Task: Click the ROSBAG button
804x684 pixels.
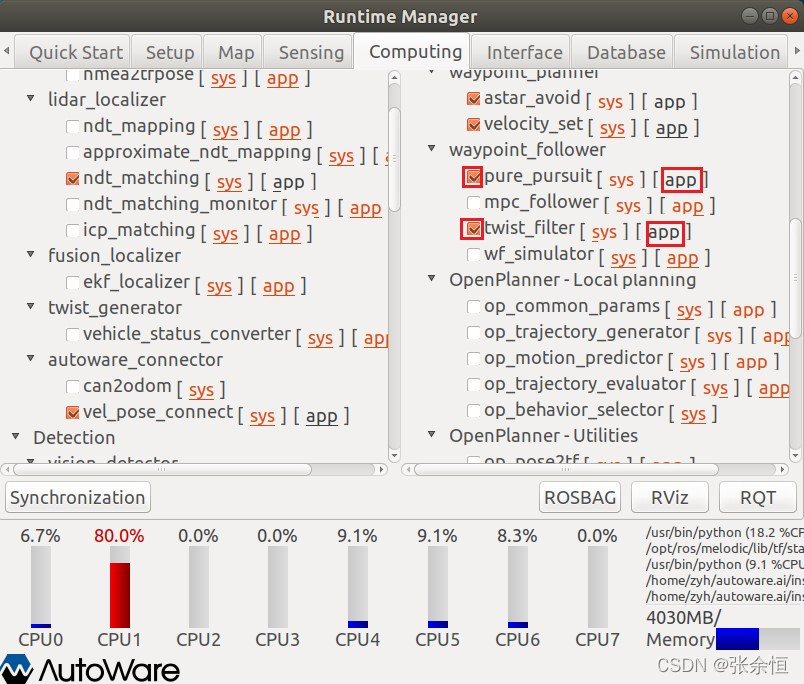Action: pos(580,497)
